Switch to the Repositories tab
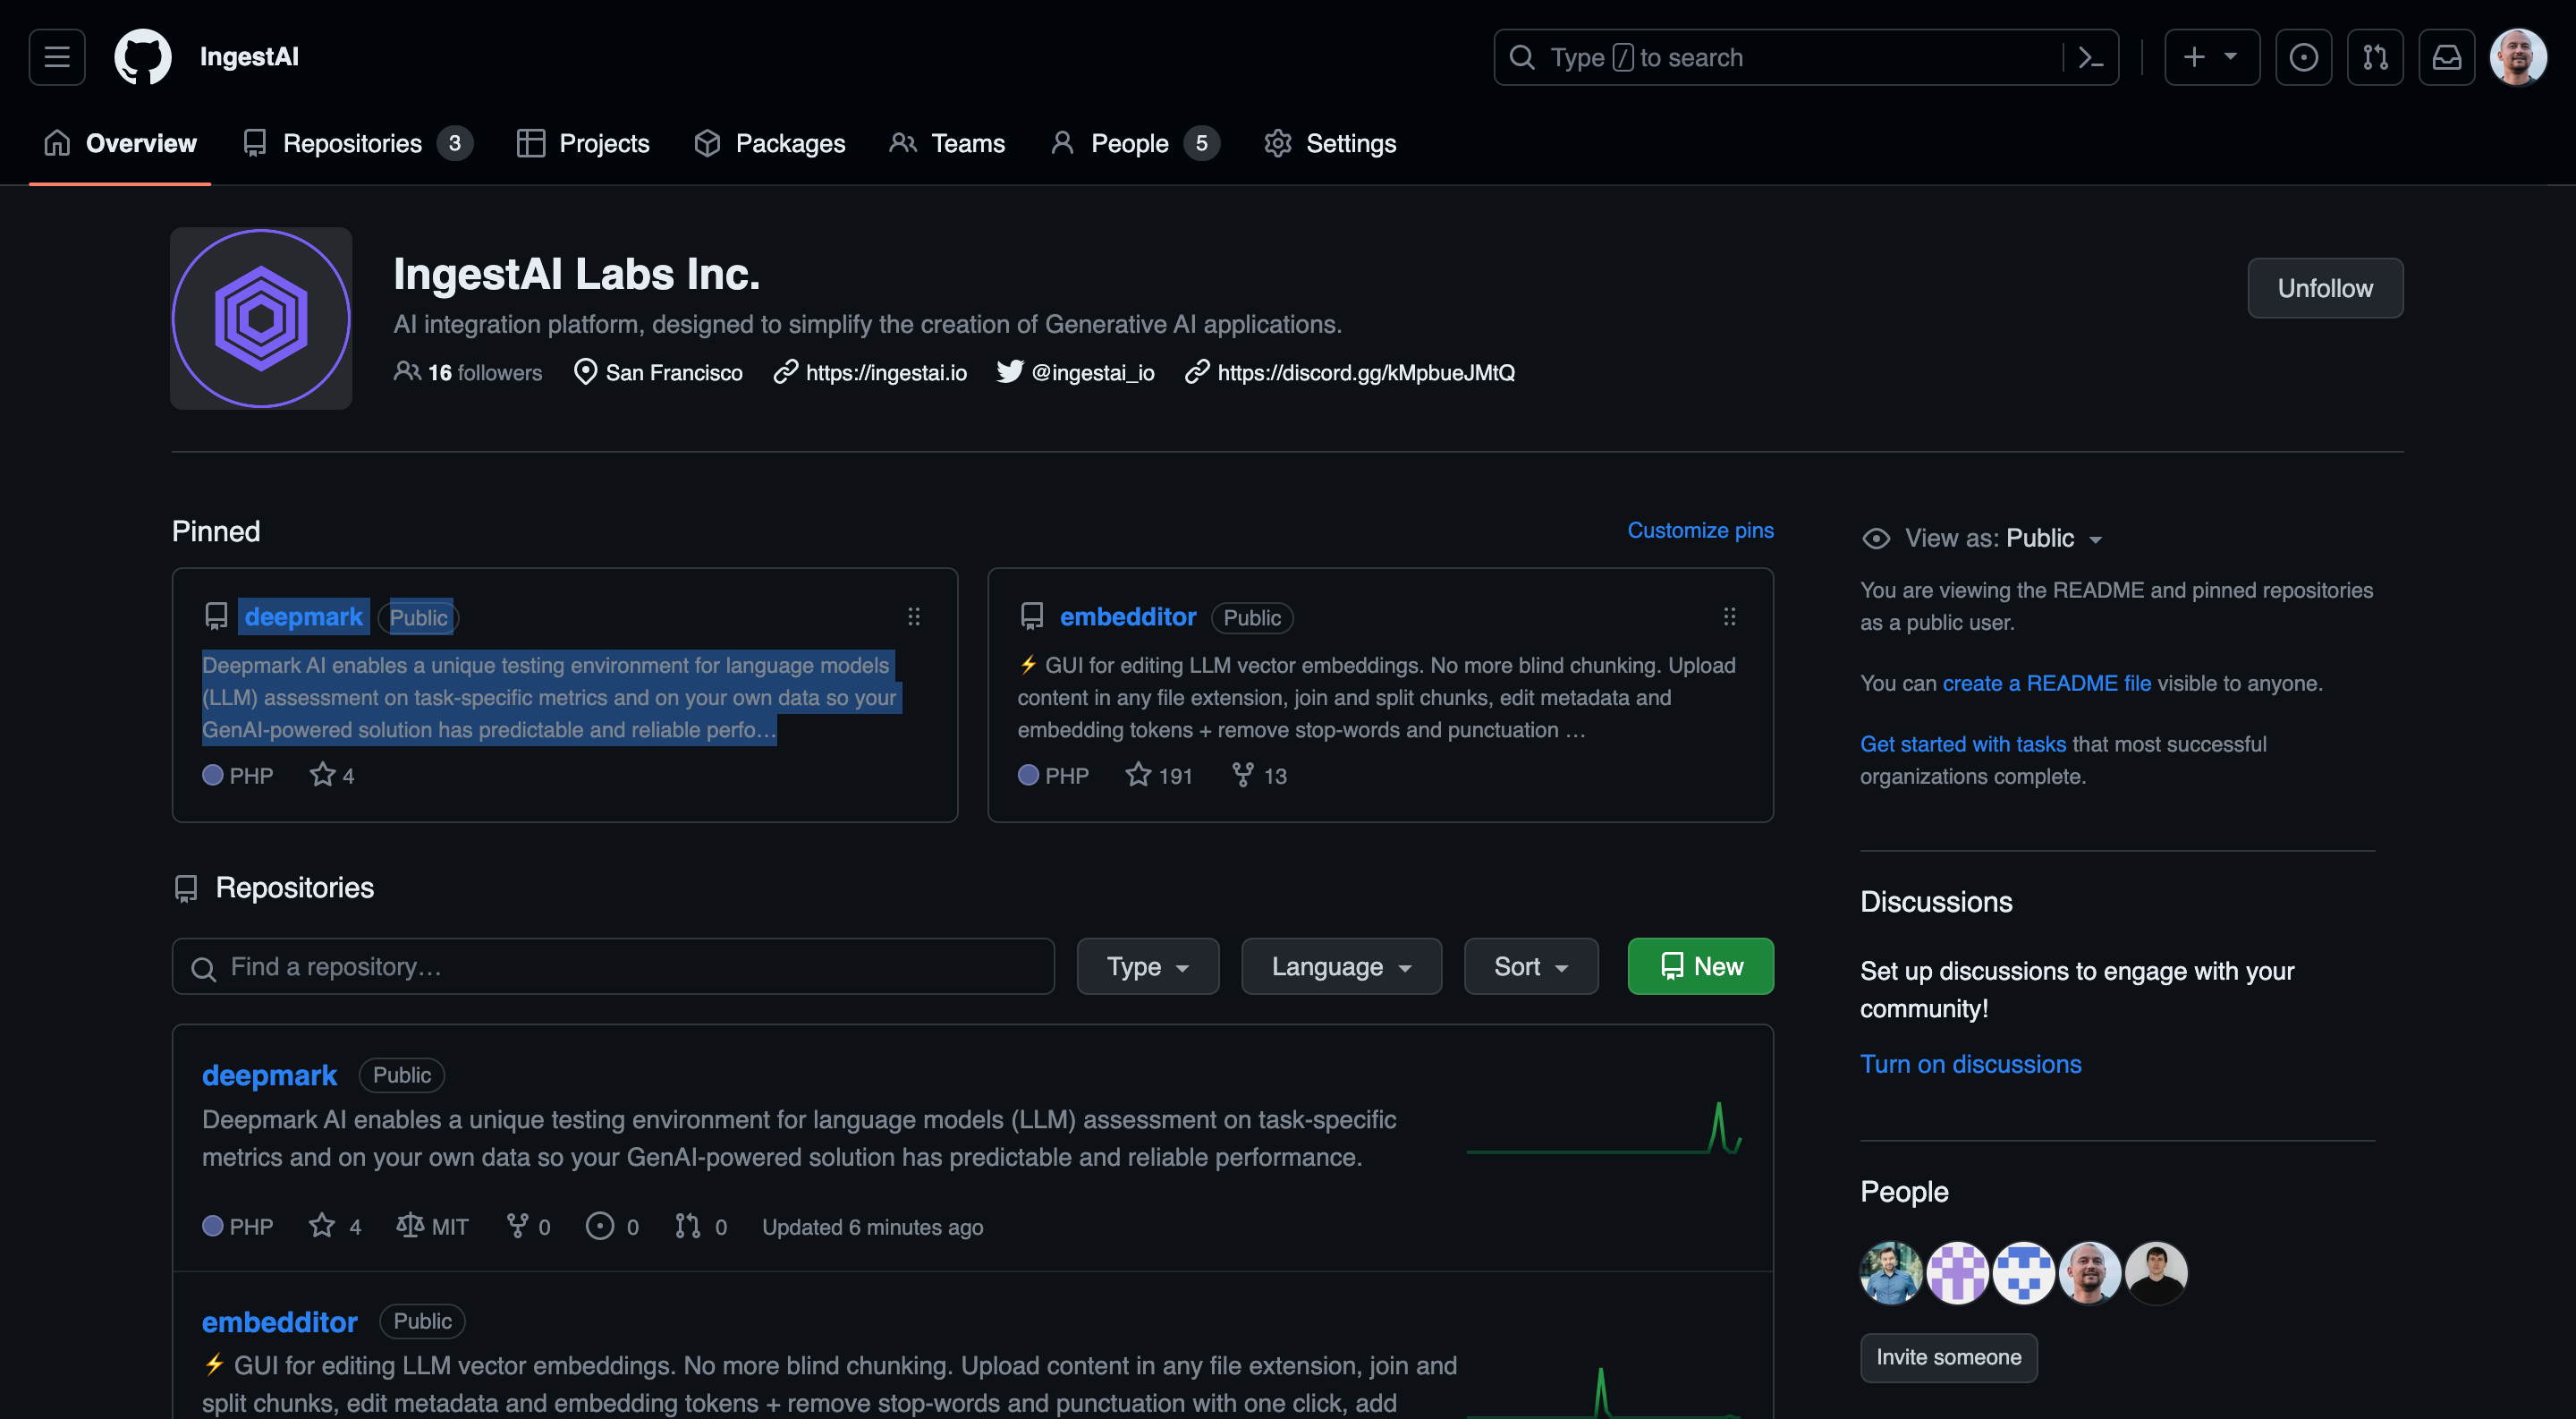The height and width of the screenshot is (1419, 2576). coord(357,143)
